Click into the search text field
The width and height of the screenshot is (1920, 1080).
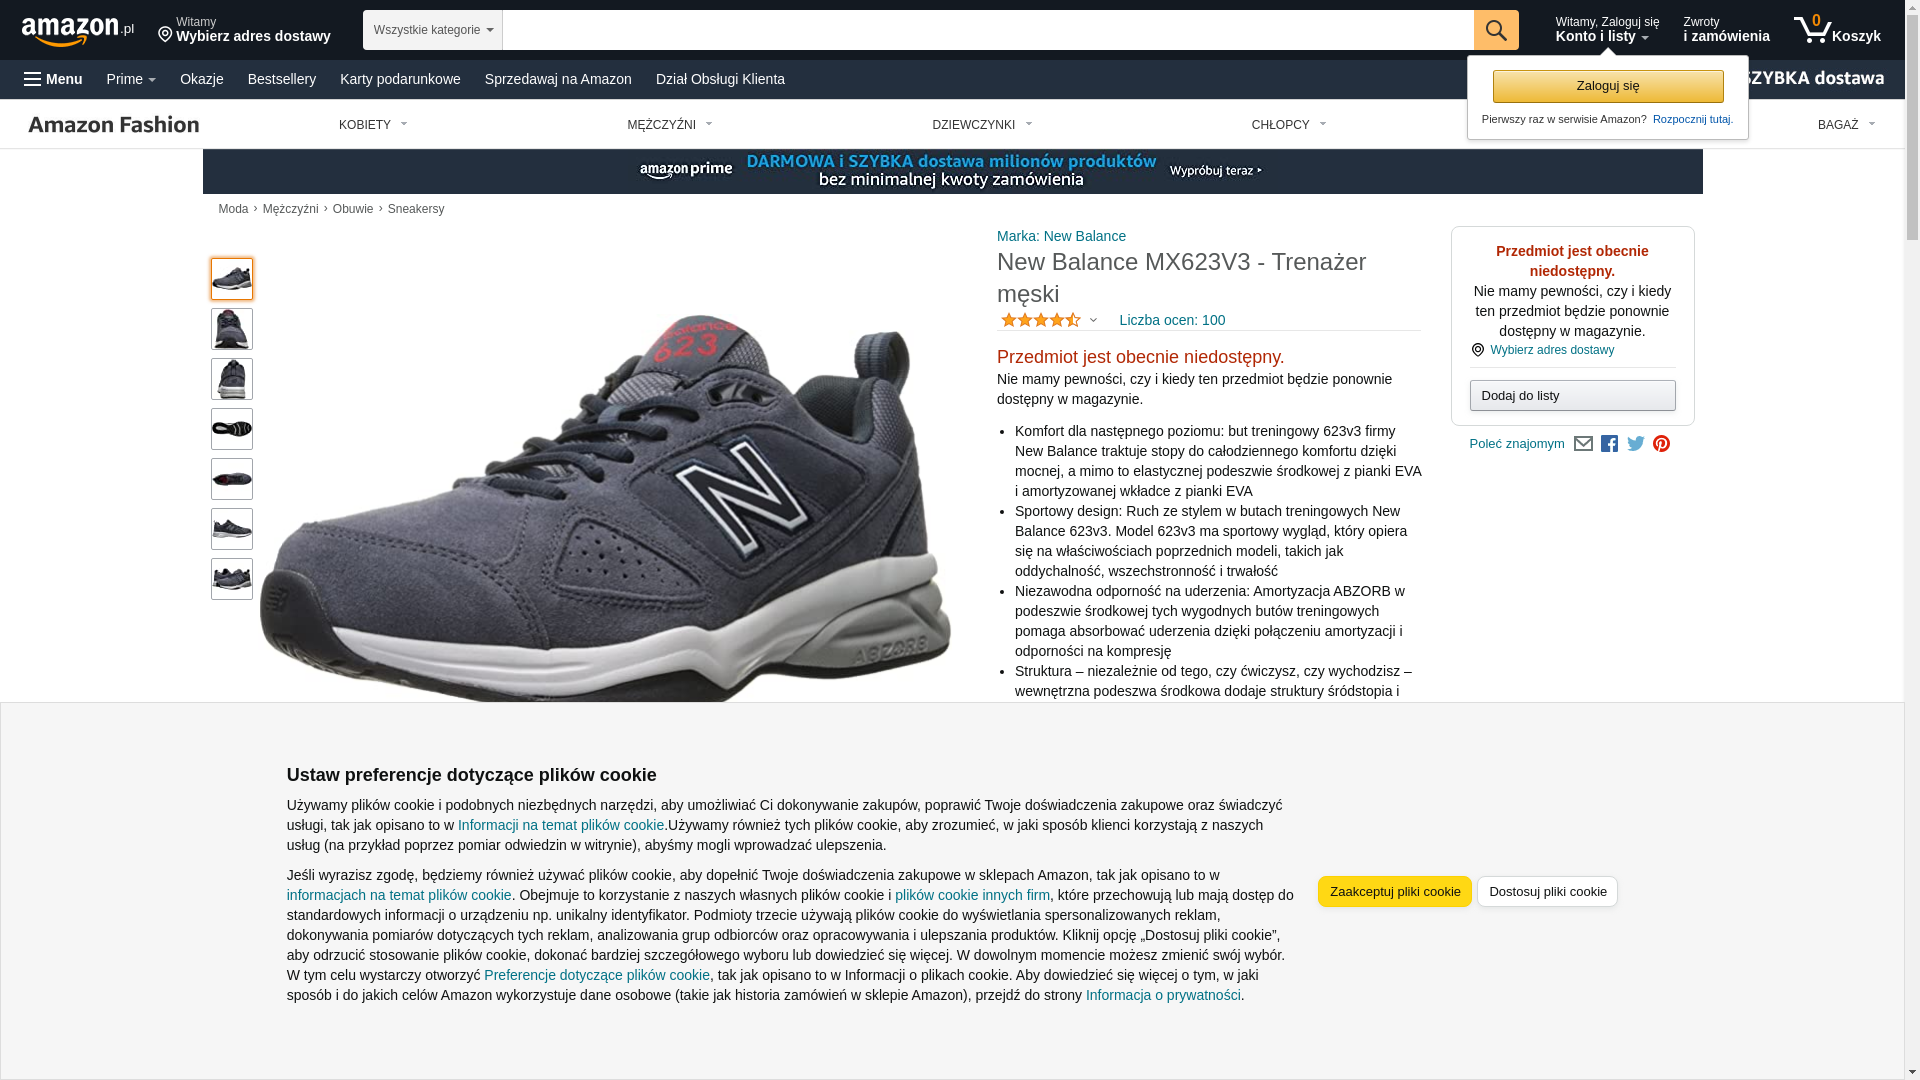pos(988,30)
